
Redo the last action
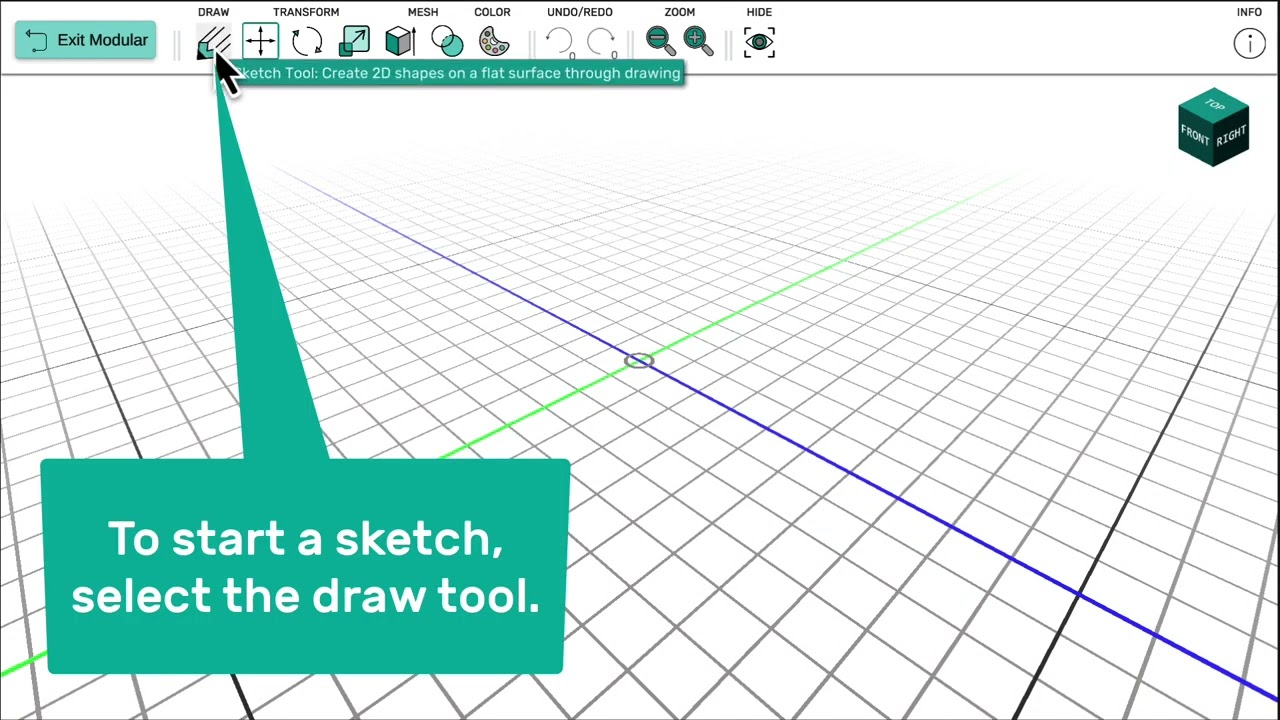[x=602, y=41]
